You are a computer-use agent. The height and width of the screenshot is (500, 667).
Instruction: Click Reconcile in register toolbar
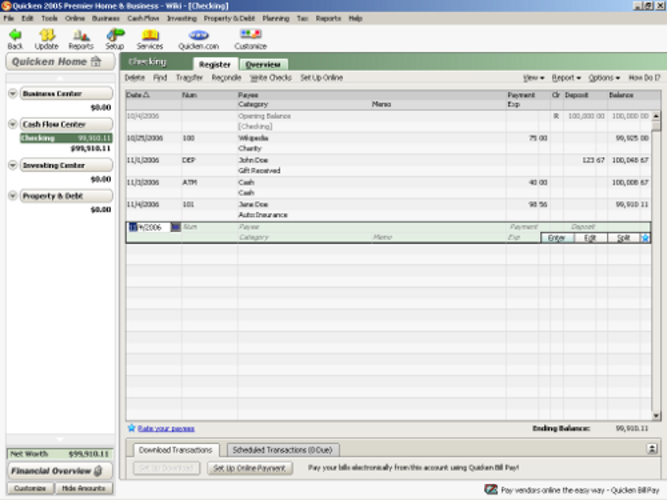tap(226, 78)
